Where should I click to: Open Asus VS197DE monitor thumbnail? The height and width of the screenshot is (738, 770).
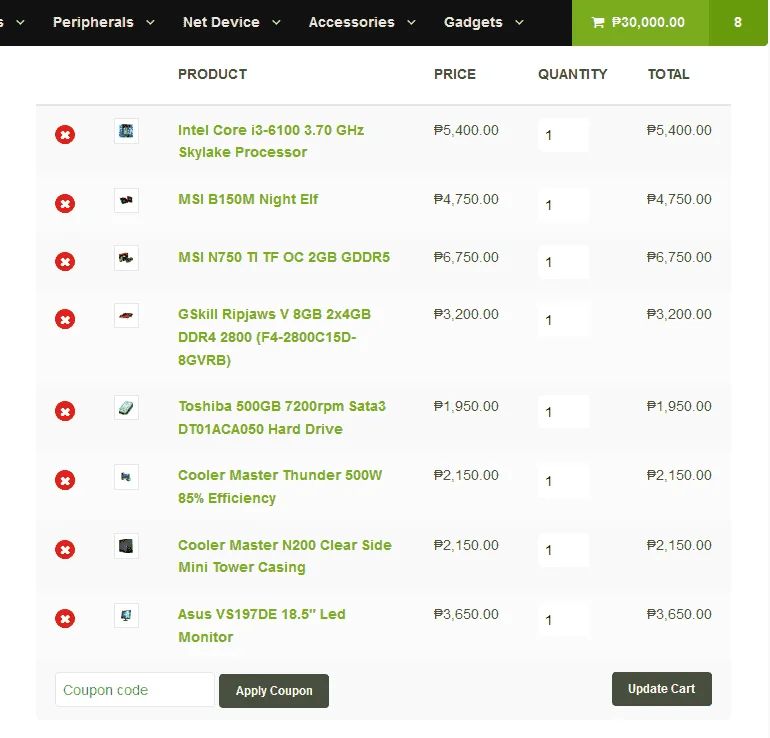pos(126,615)
